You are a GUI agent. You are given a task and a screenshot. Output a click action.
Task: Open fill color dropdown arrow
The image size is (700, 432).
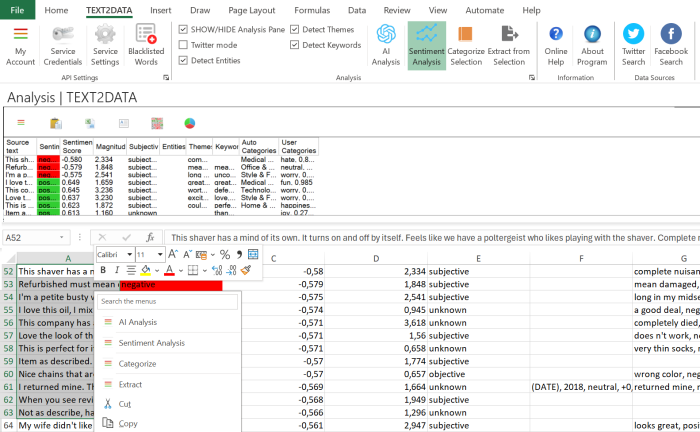point(157,270)
